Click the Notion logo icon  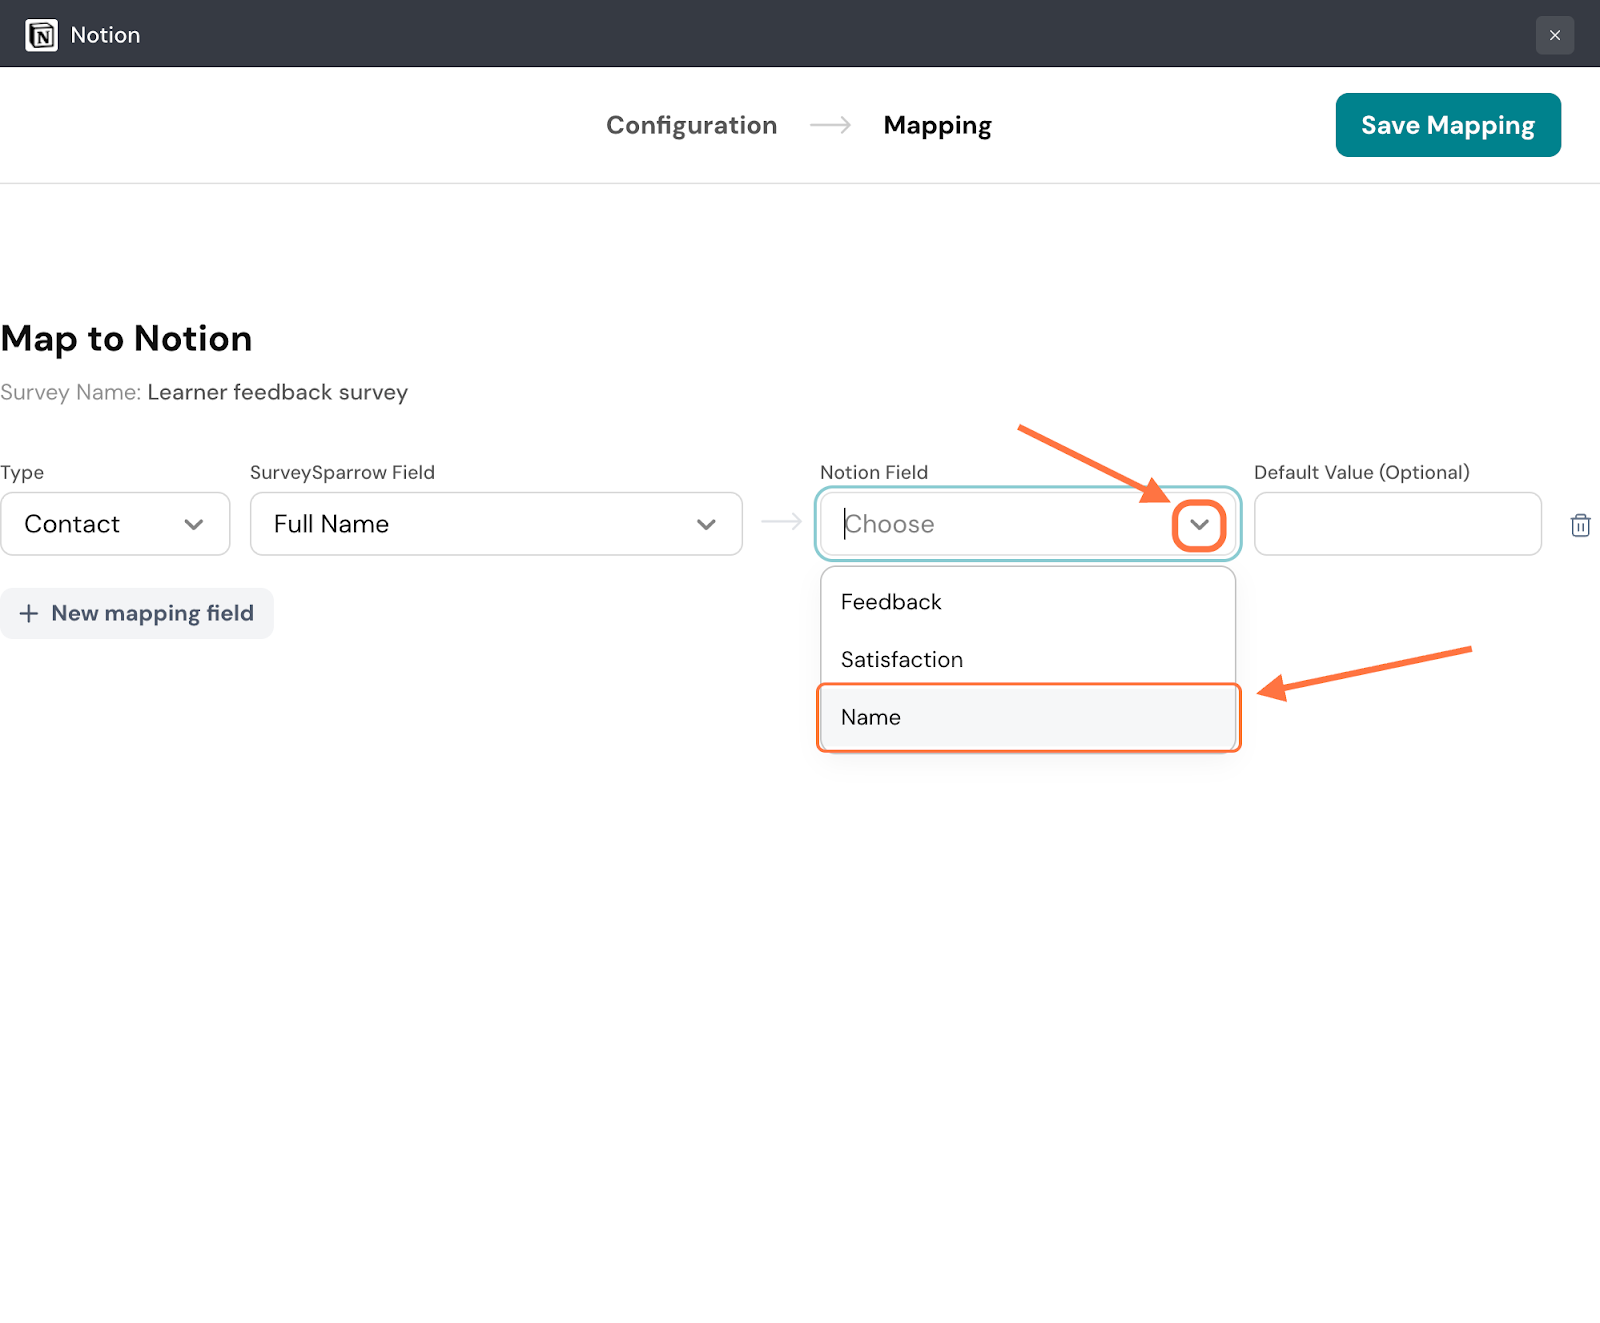click(41, 35)
